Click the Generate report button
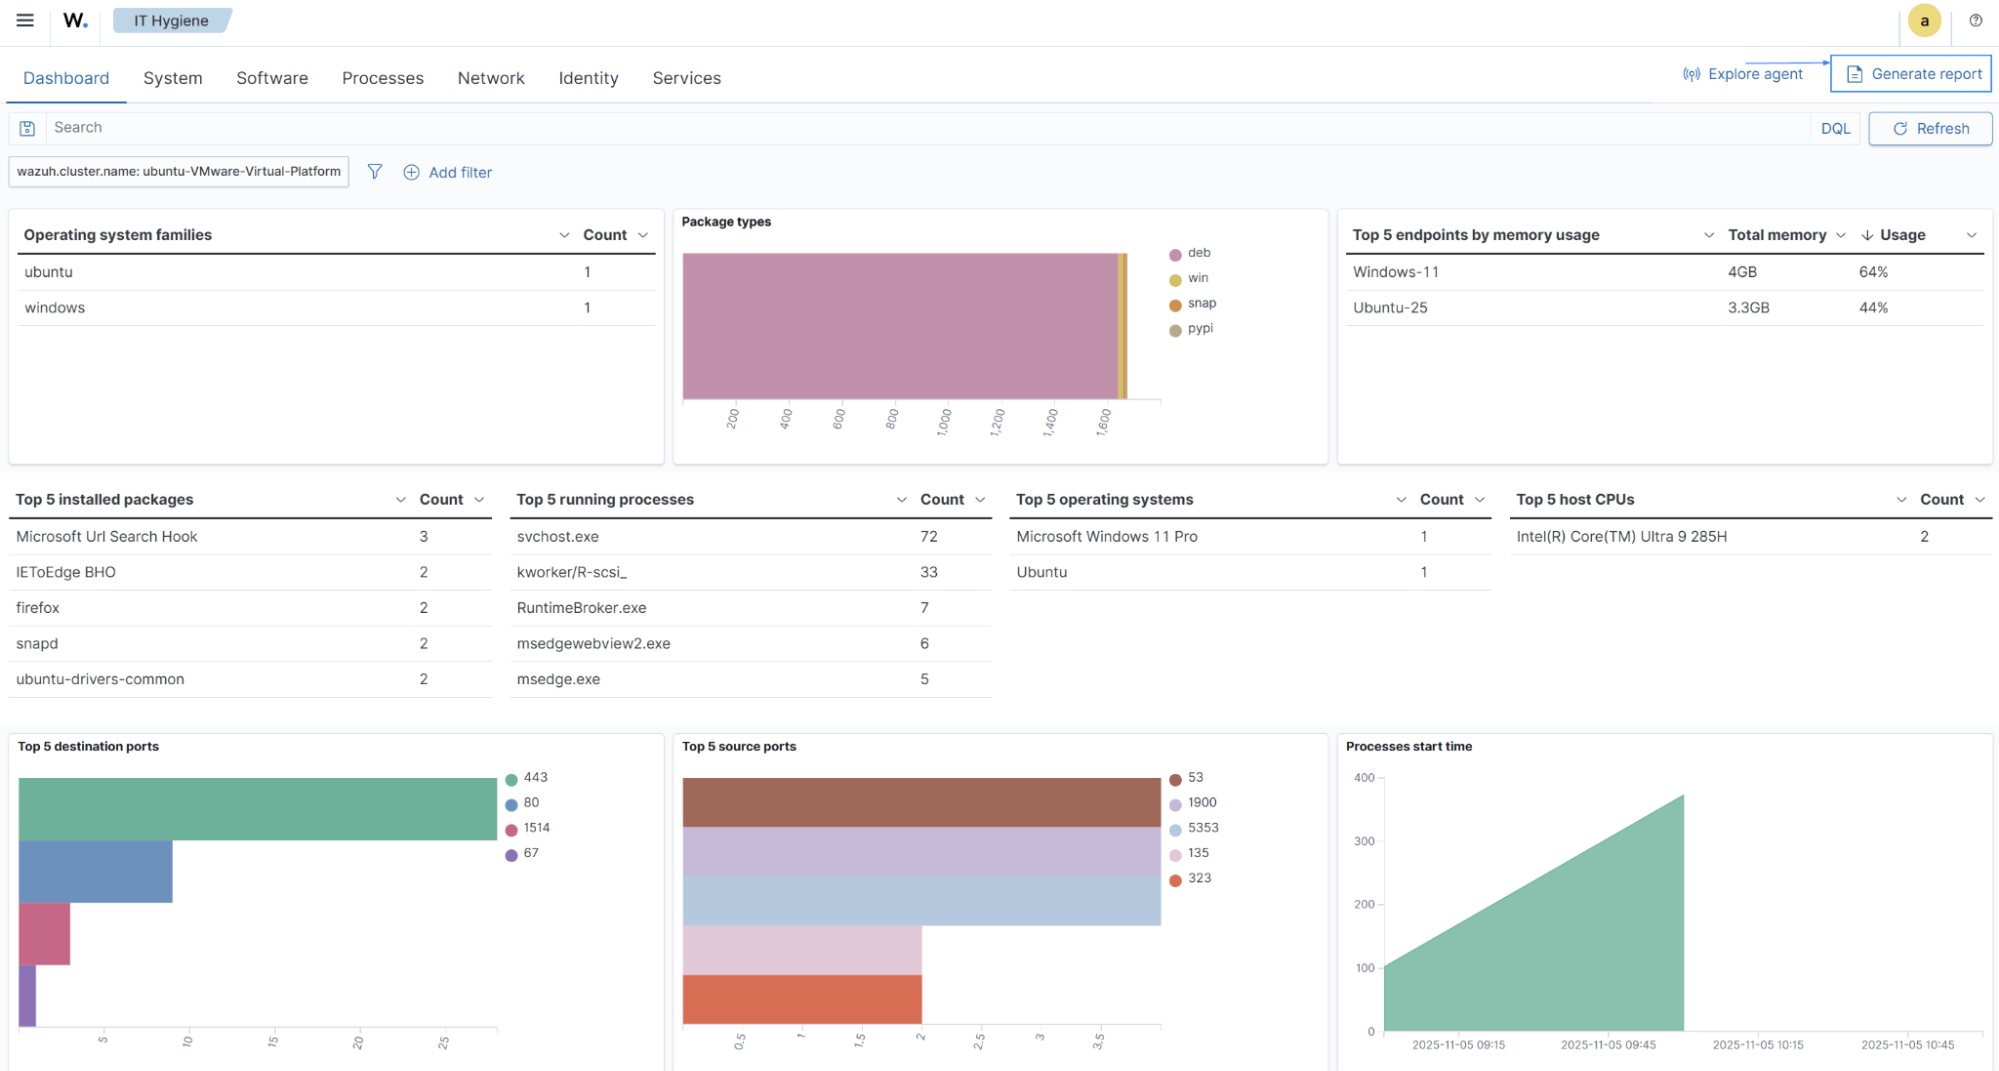Image resolution: width=1999 pixels, height=1071 pixels. point(1912,74)
